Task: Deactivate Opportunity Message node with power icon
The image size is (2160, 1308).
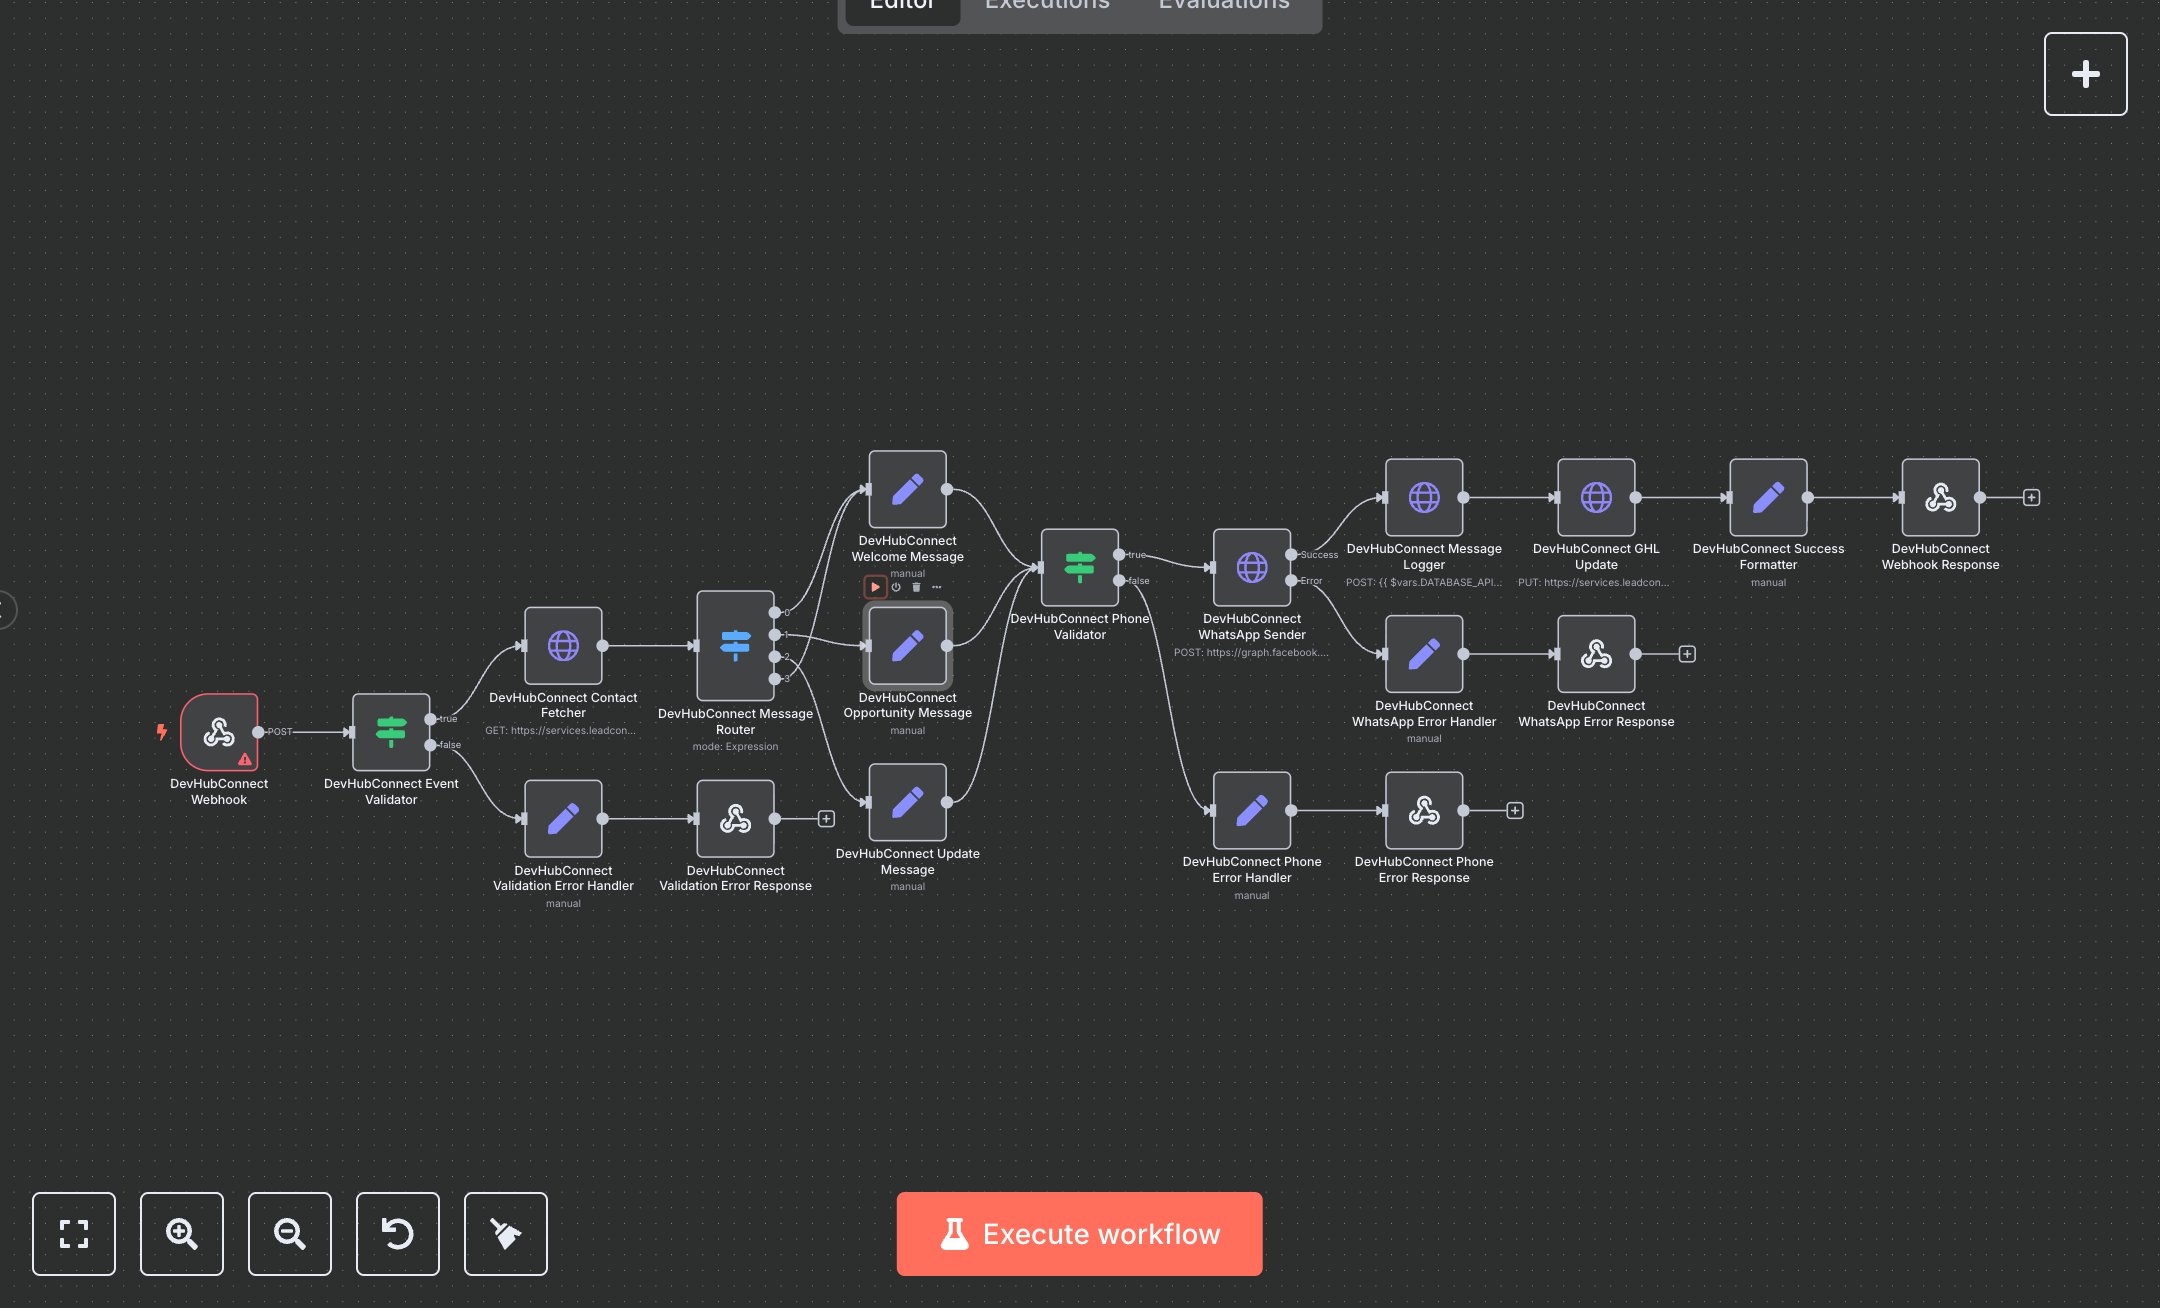Action: (x=896, y=587)
